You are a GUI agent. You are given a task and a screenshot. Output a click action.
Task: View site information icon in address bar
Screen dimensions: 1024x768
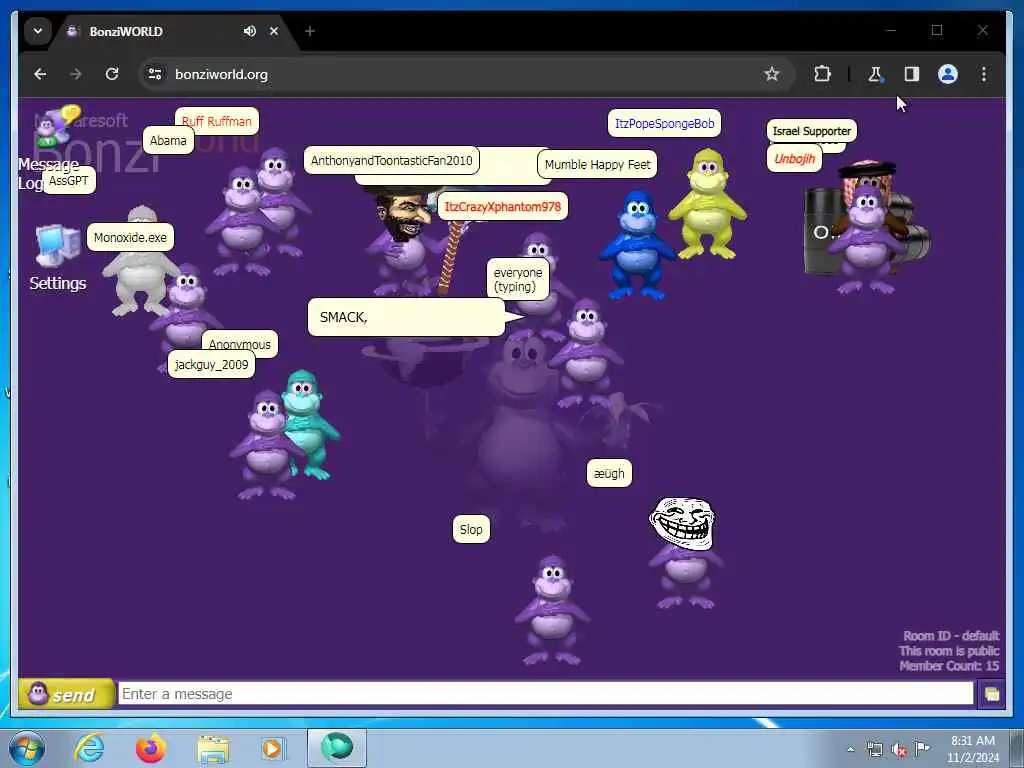pyautogui.click(x=155, y=74)
